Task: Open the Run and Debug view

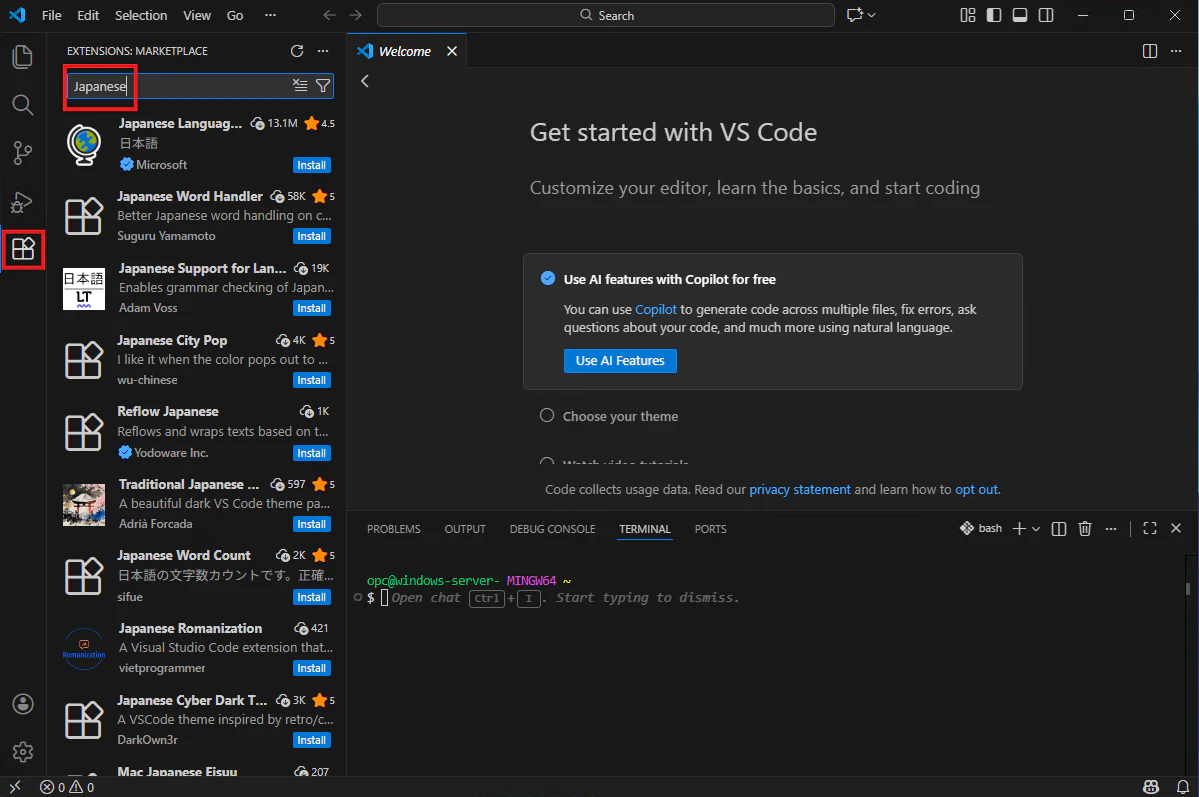Action: (23, 202)
